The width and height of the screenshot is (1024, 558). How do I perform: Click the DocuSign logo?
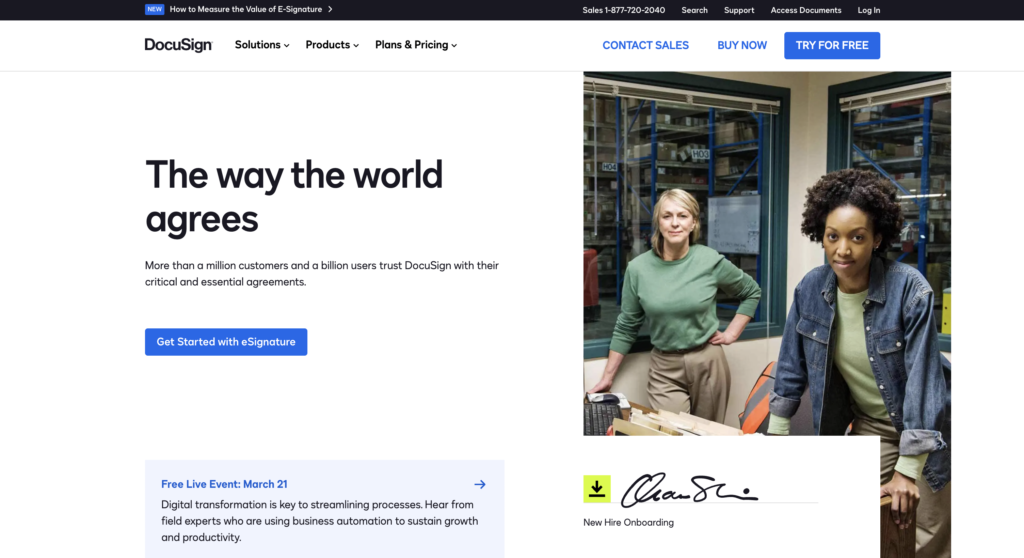[x=178, y=45]
